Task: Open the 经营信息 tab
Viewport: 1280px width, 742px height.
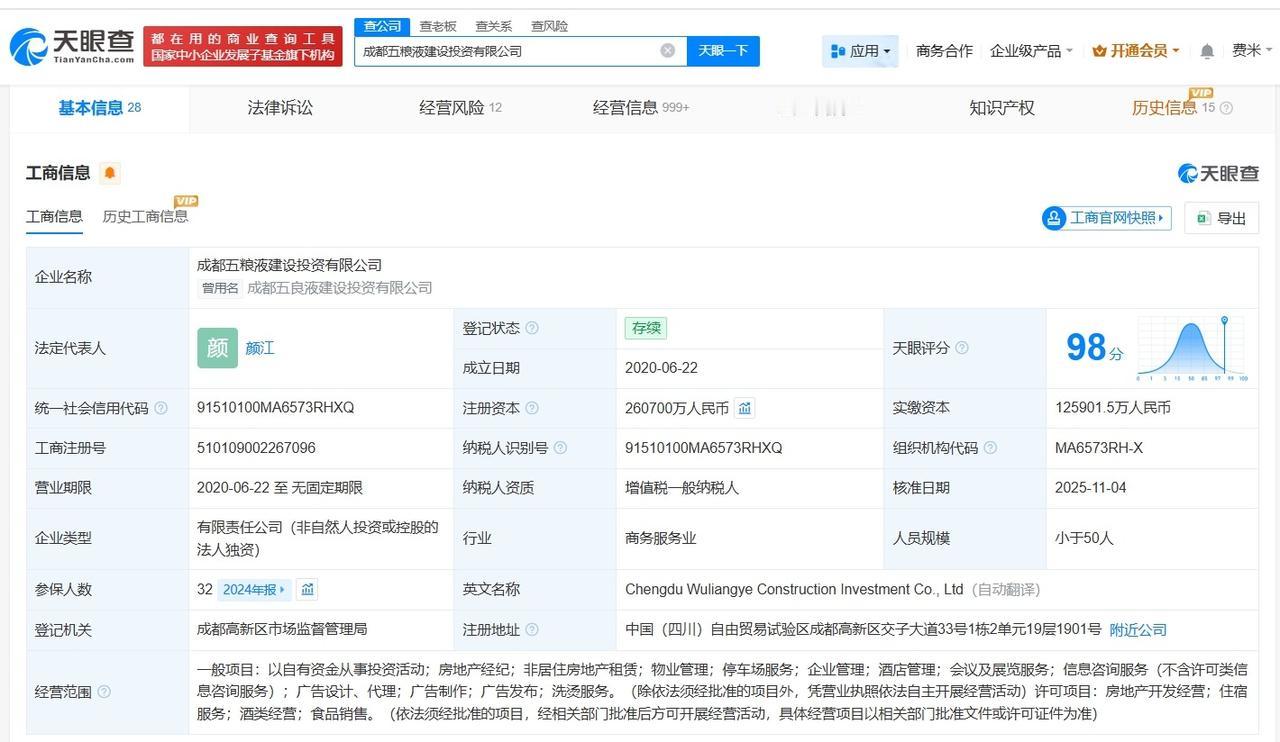Action: point(641,108)
